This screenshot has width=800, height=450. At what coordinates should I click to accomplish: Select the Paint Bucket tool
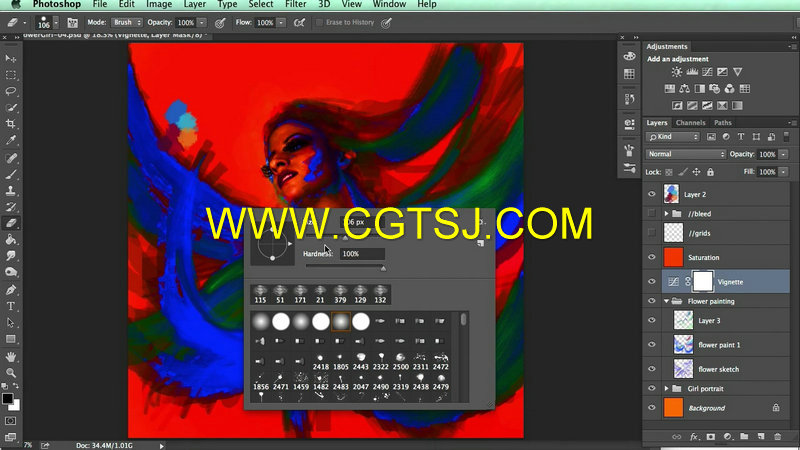(x=11, y=239)
